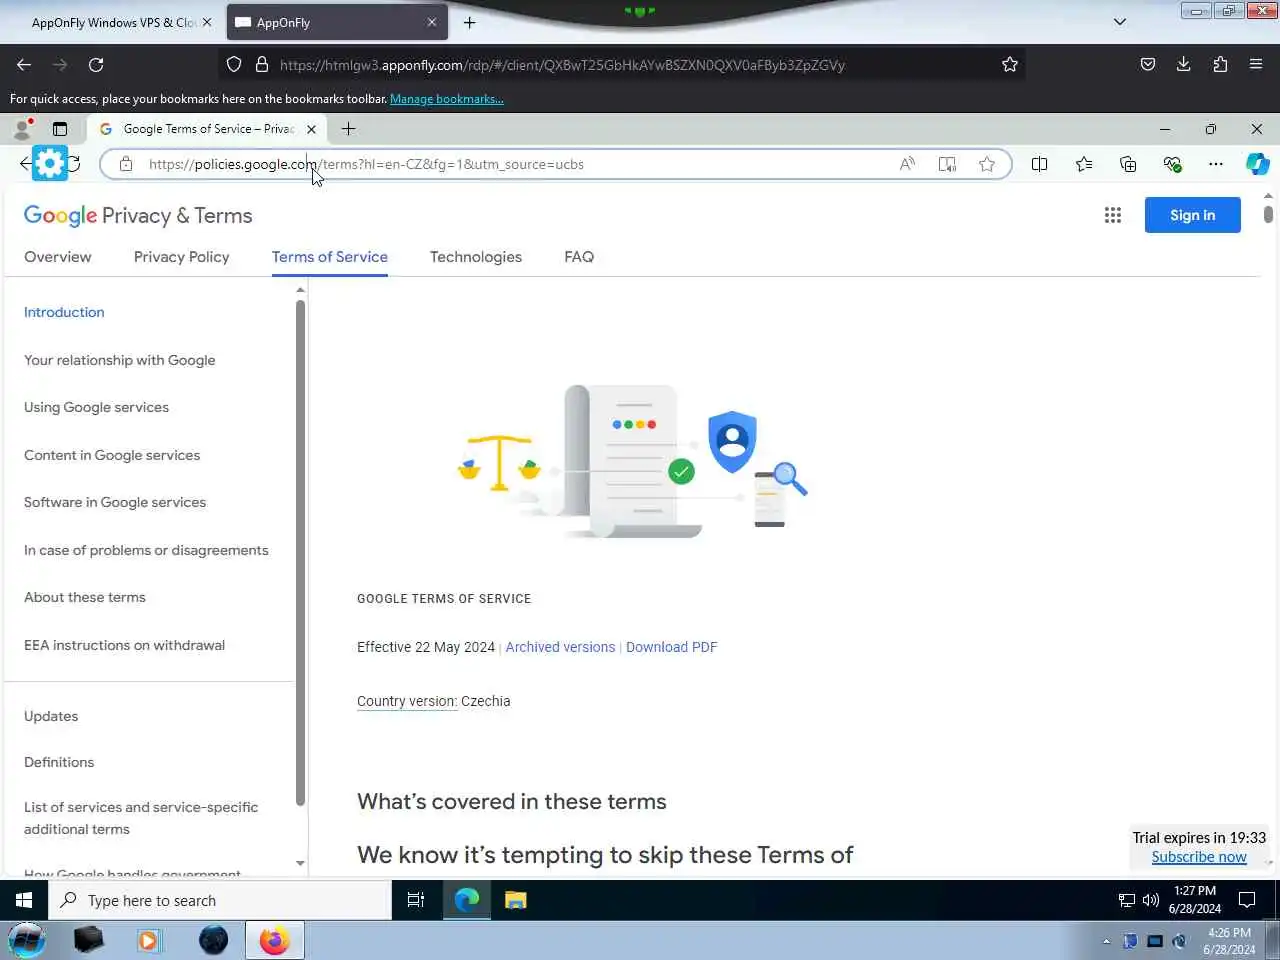Expand Firefox list all tabs chevron
1280x960 pixels.
coord(1120,22)
